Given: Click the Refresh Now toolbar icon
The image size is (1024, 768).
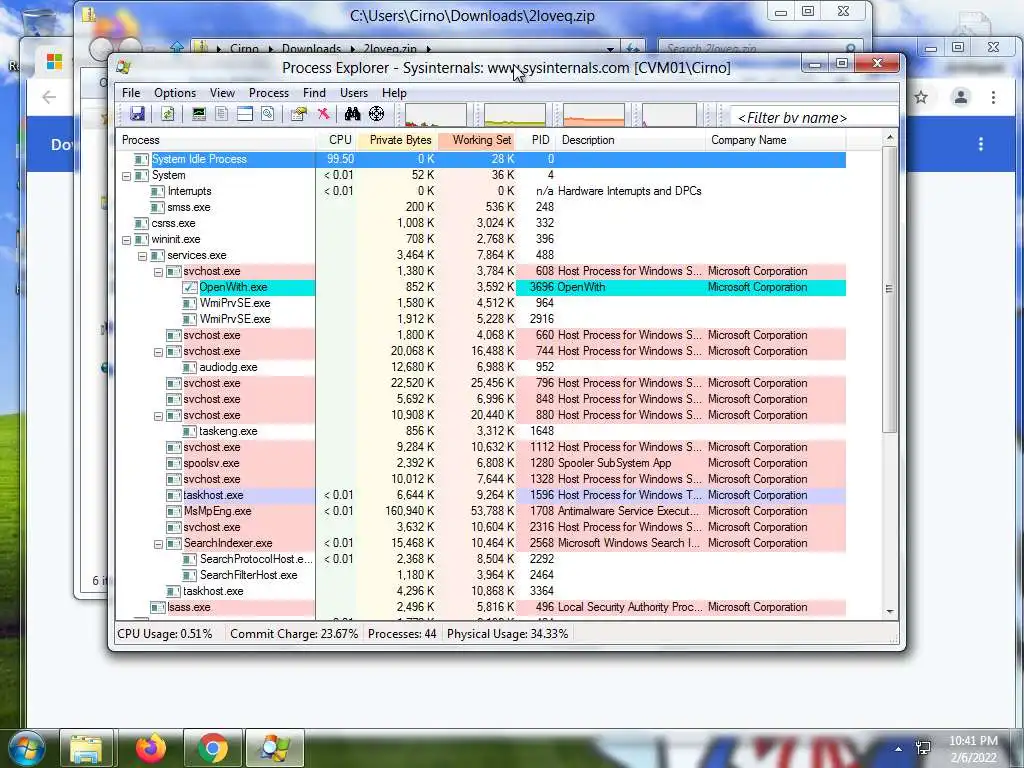Looking at the screenshot, I should coord(168,114).
